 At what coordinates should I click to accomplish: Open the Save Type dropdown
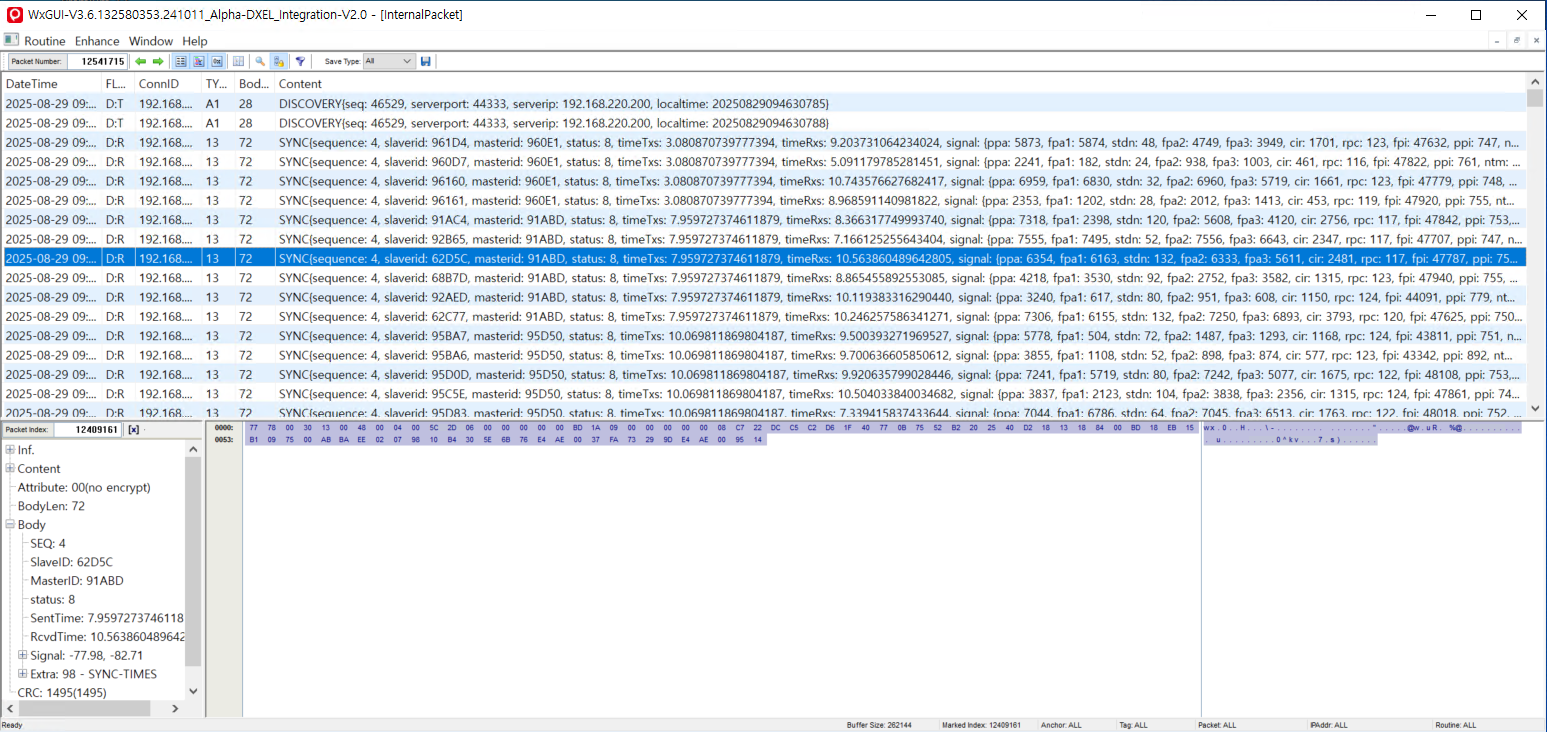(x=388, y=62)
